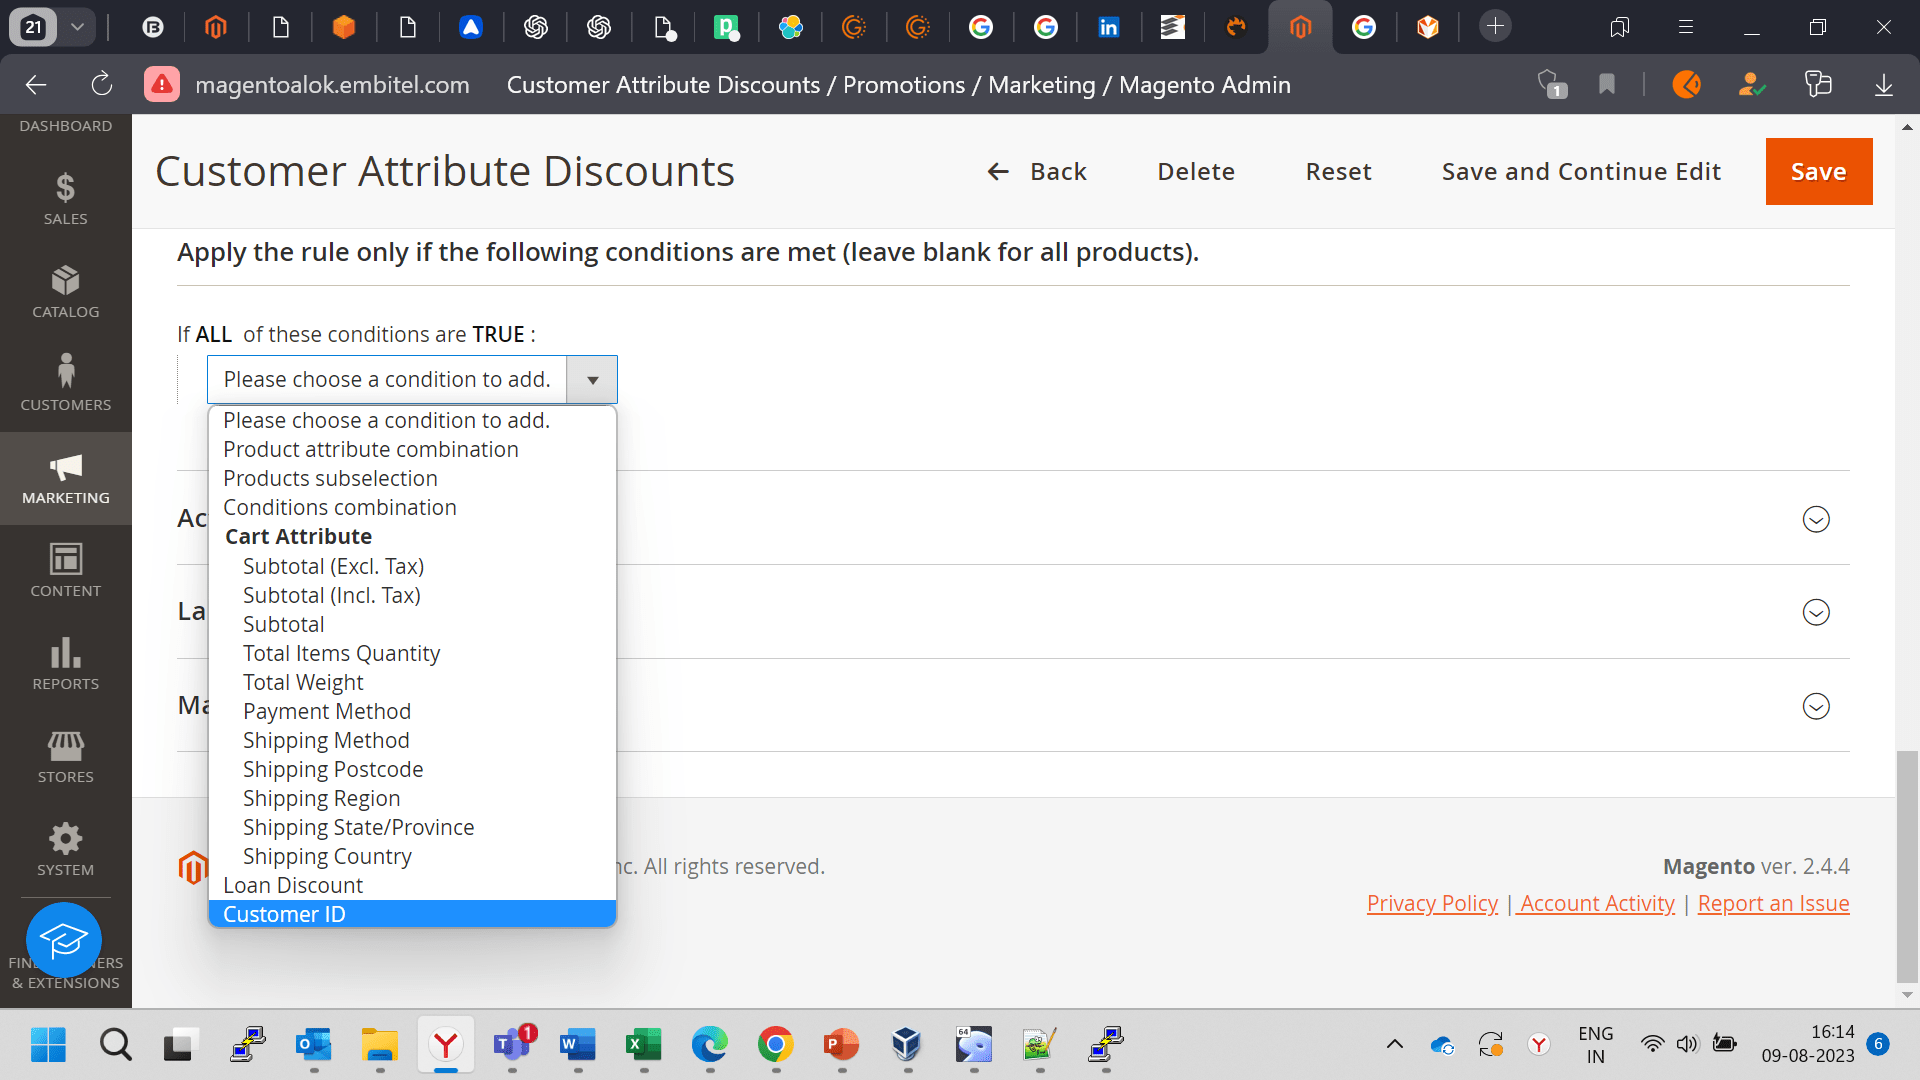Open the Customers section
This screenshot has height=1080, width=1920.
click(65, 382)
